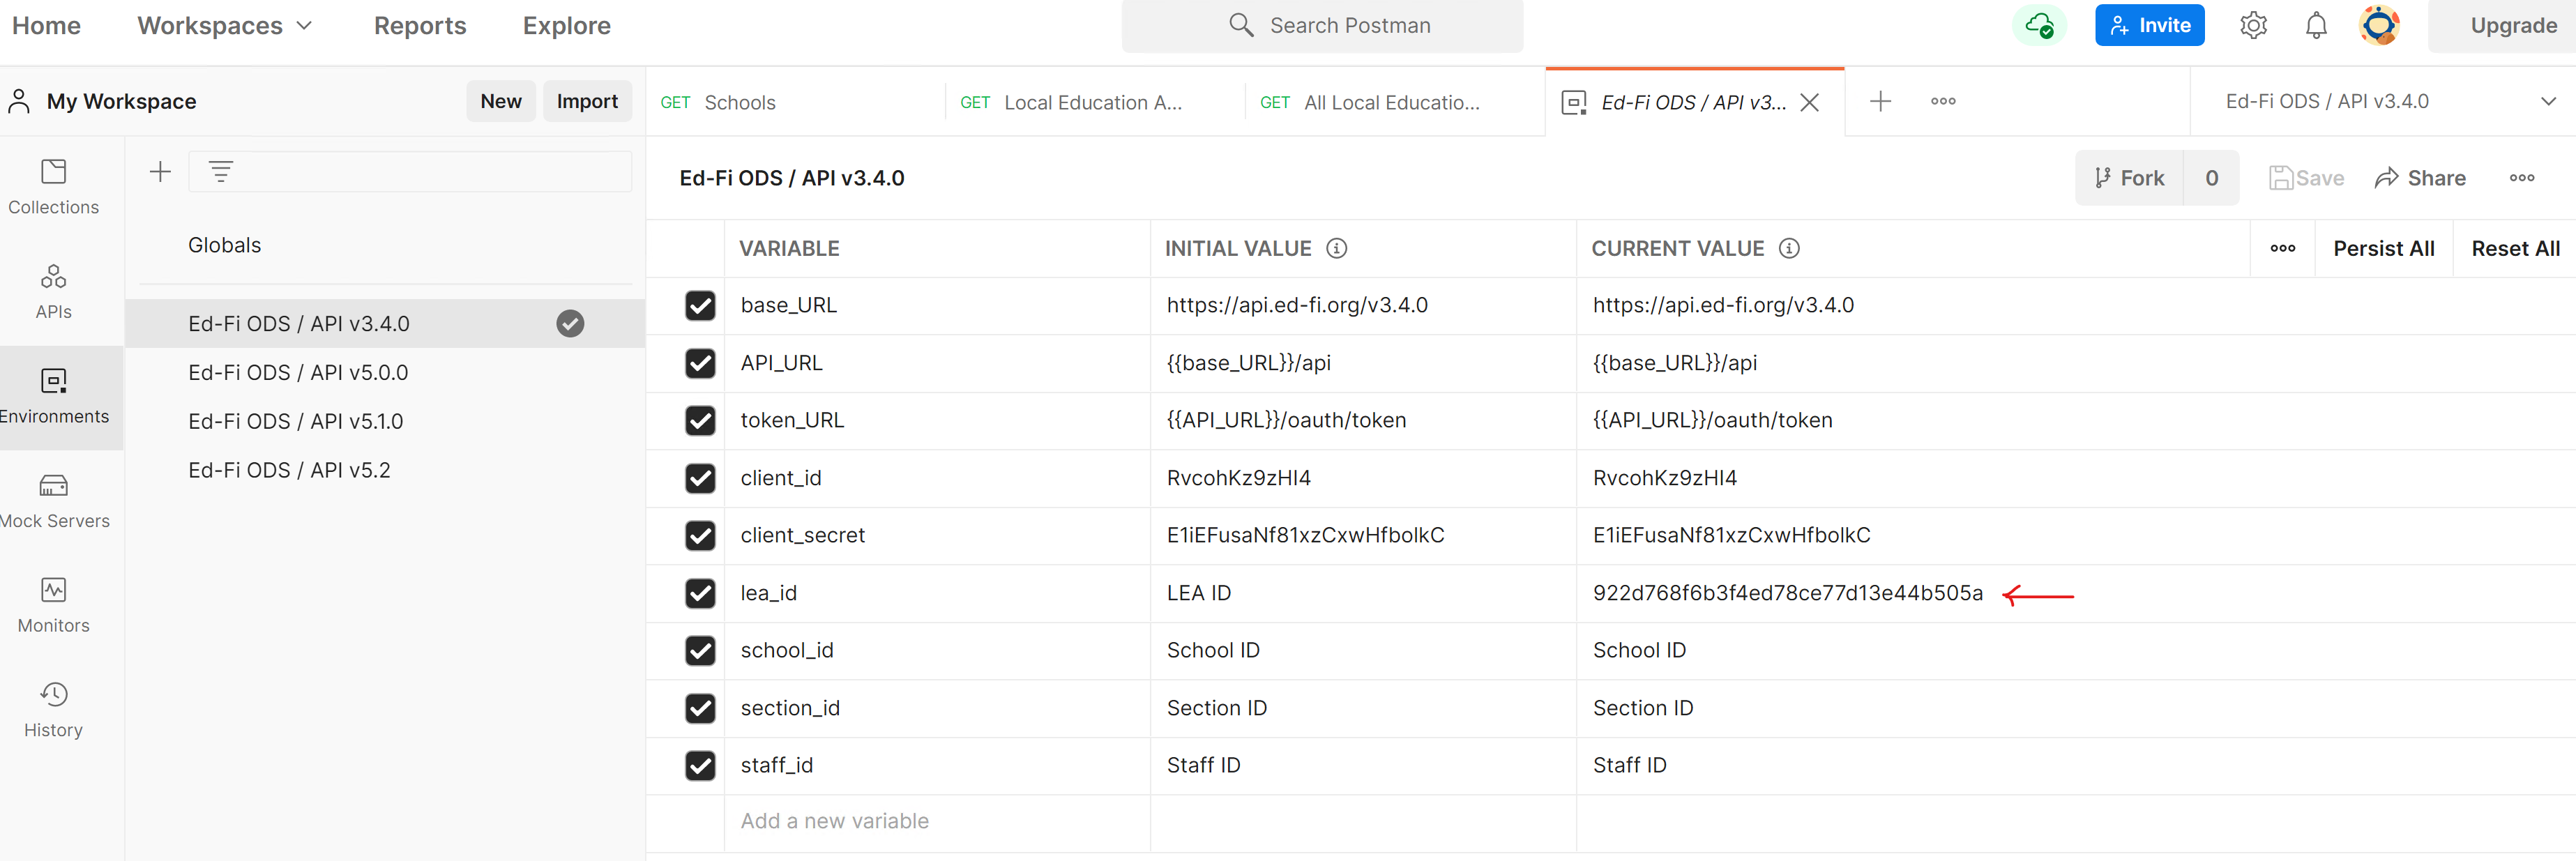Fork this environment

tap(2129, 178)
